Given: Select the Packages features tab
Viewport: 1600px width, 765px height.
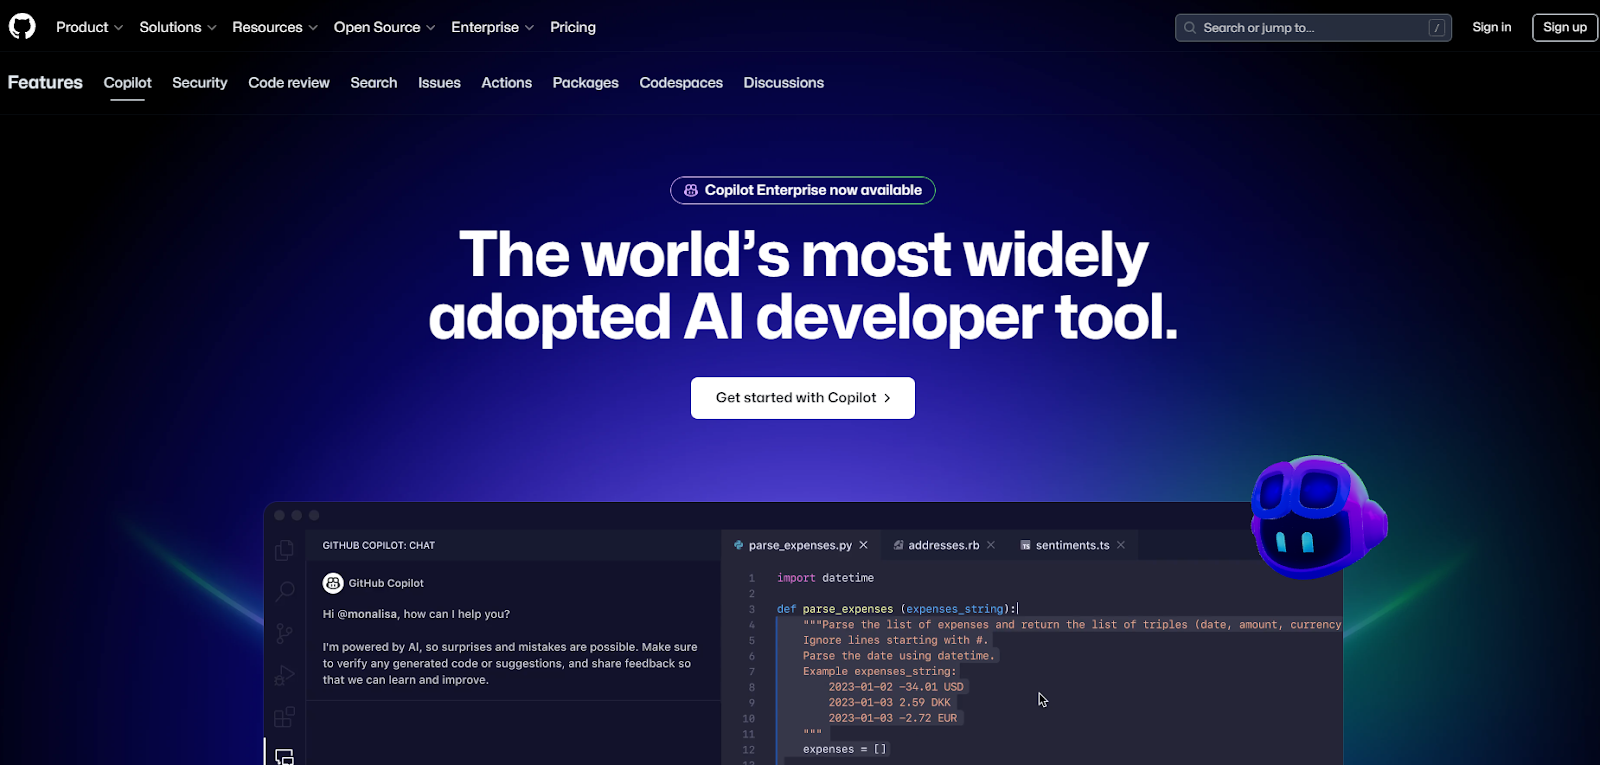Looking at the screenshot, I should point(586,83).
